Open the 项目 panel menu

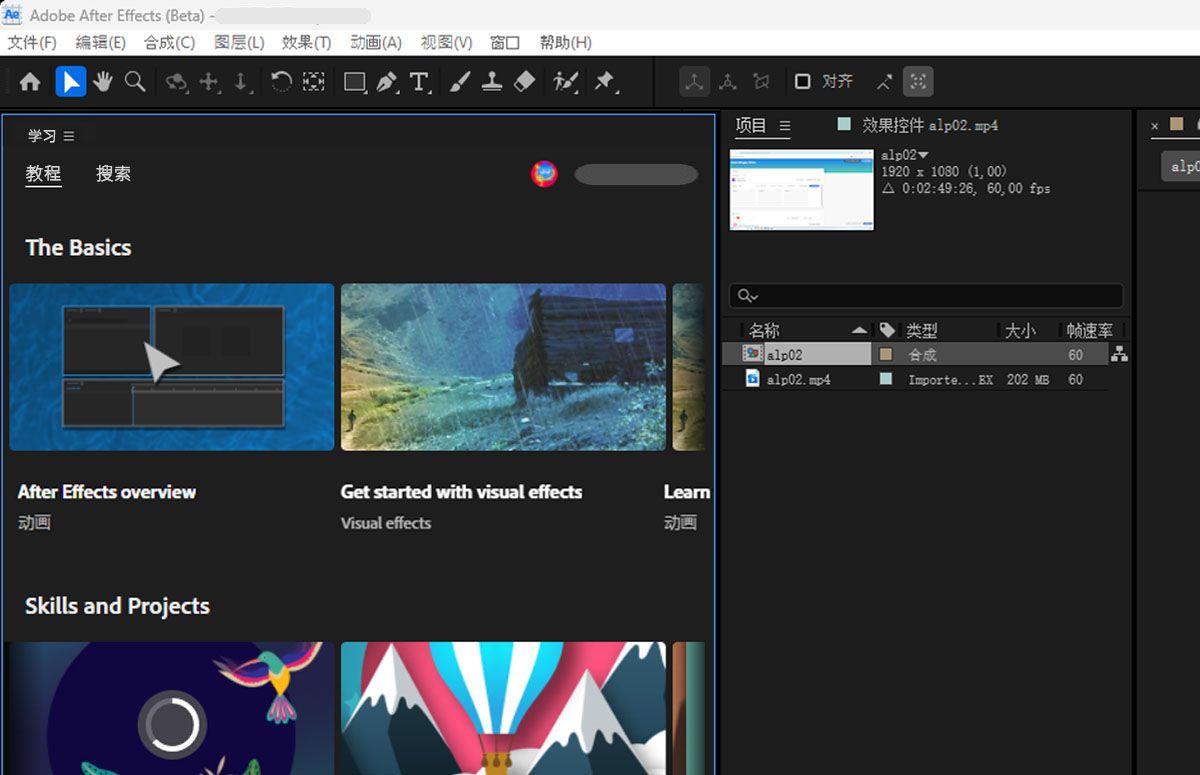point(785,126)
